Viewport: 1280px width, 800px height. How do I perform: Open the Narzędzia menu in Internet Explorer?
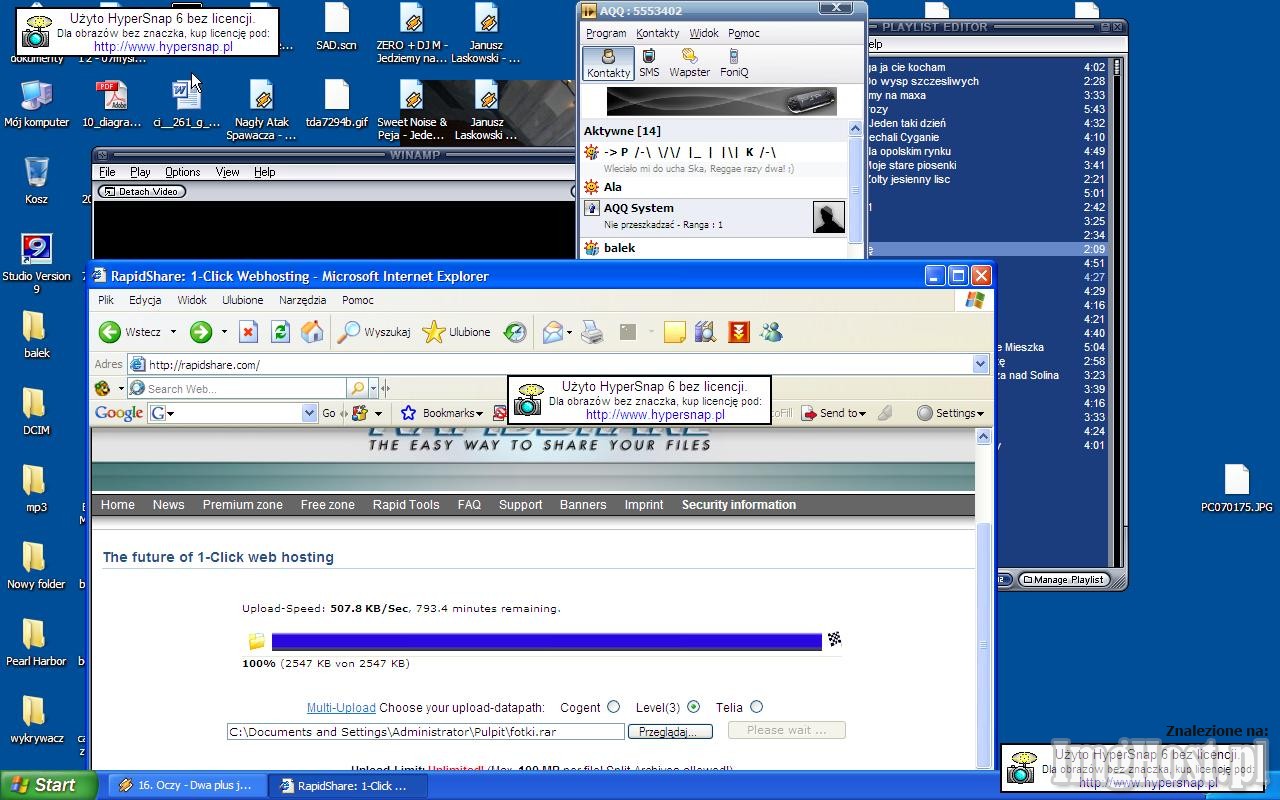[x=303, y=300]
